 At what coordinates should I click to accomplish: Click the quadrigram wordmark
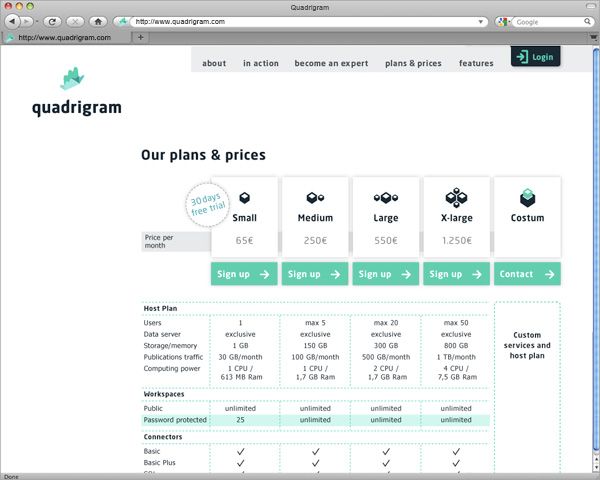coord(77,108)
